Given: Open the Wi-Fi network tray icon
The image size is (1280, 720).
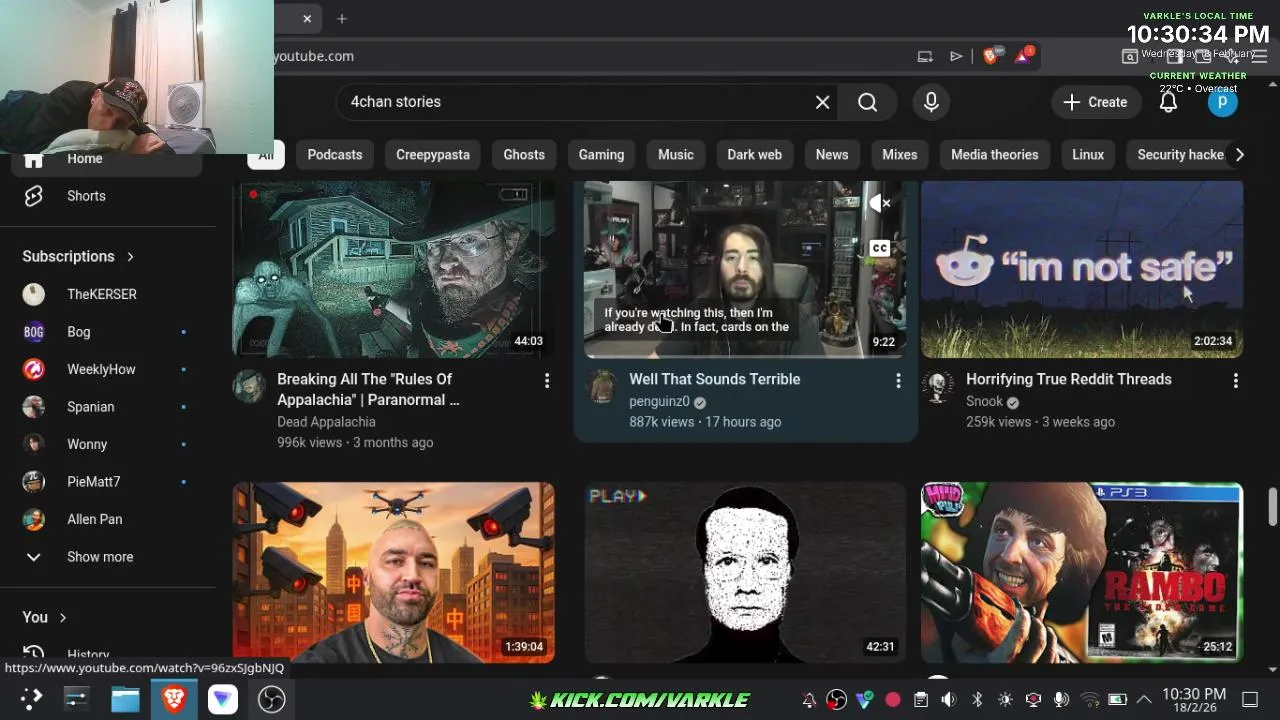Looking at the screenshot, I should (1090, 700).
